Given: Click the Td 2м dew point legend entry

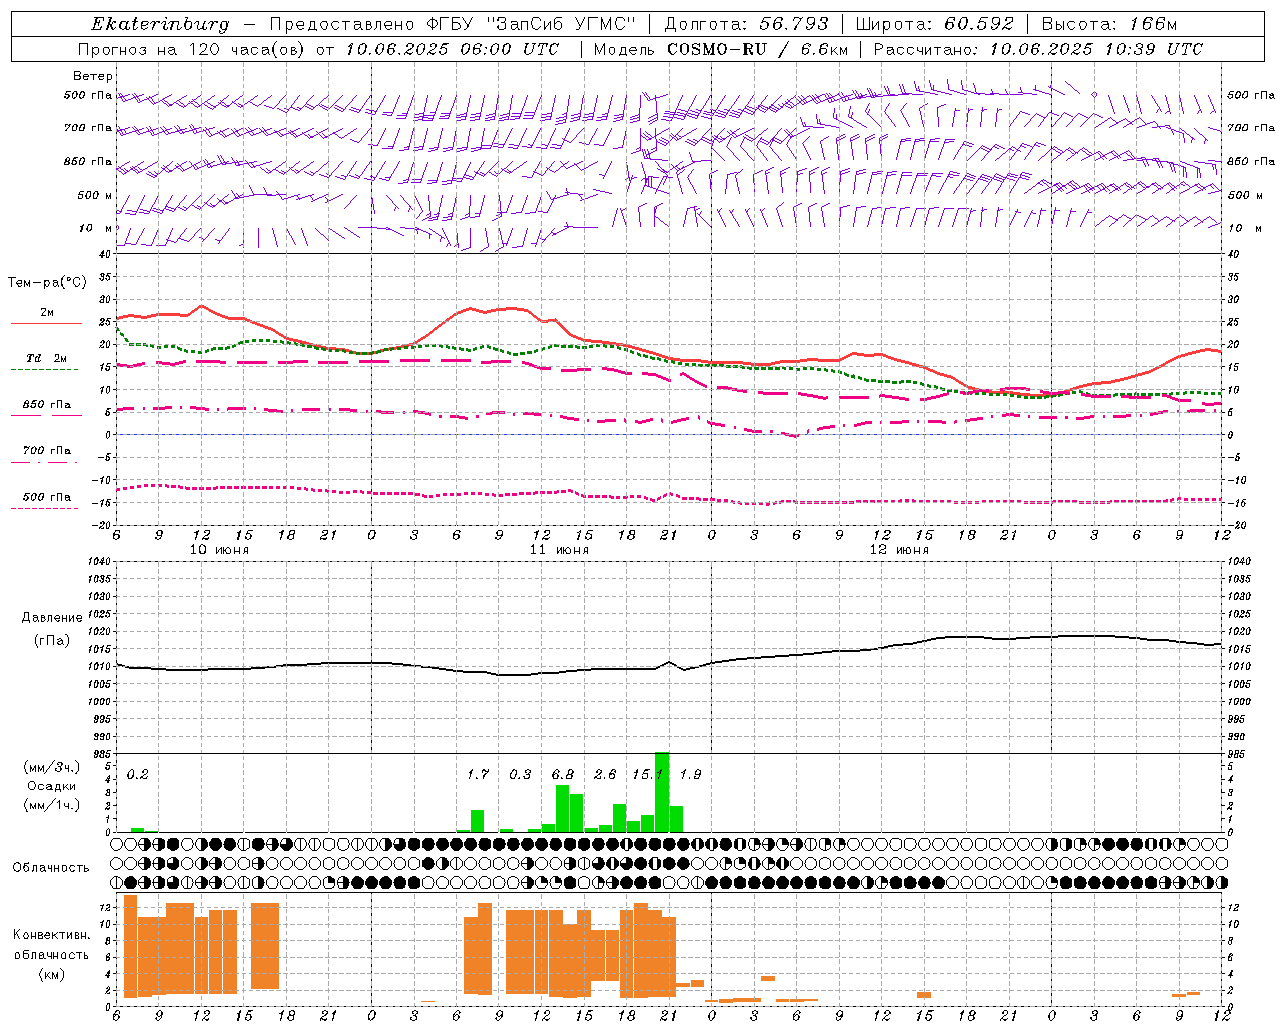Looking at the screenshot, I should point(47,358).
